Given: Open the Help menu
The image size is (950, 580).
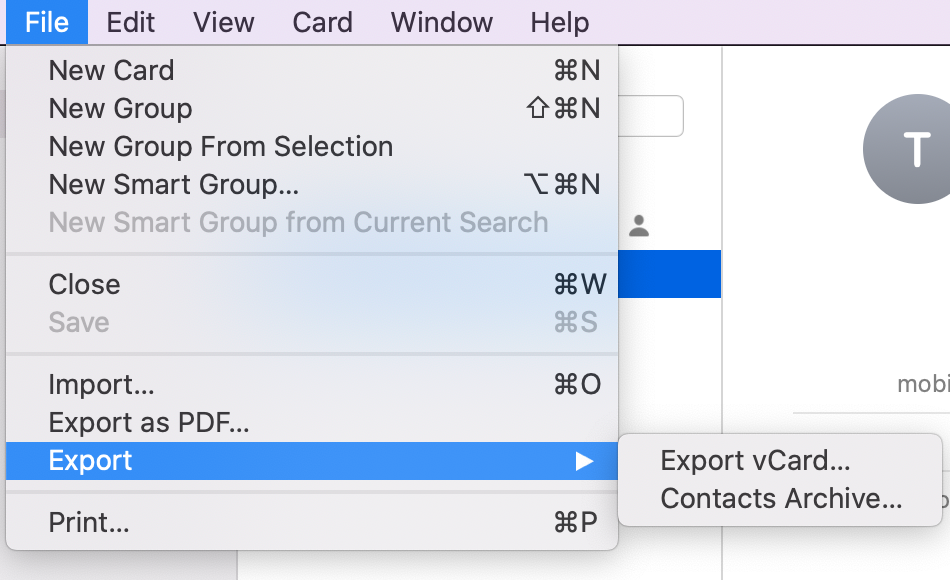Looking at the screenshot, I should (559, 22).
